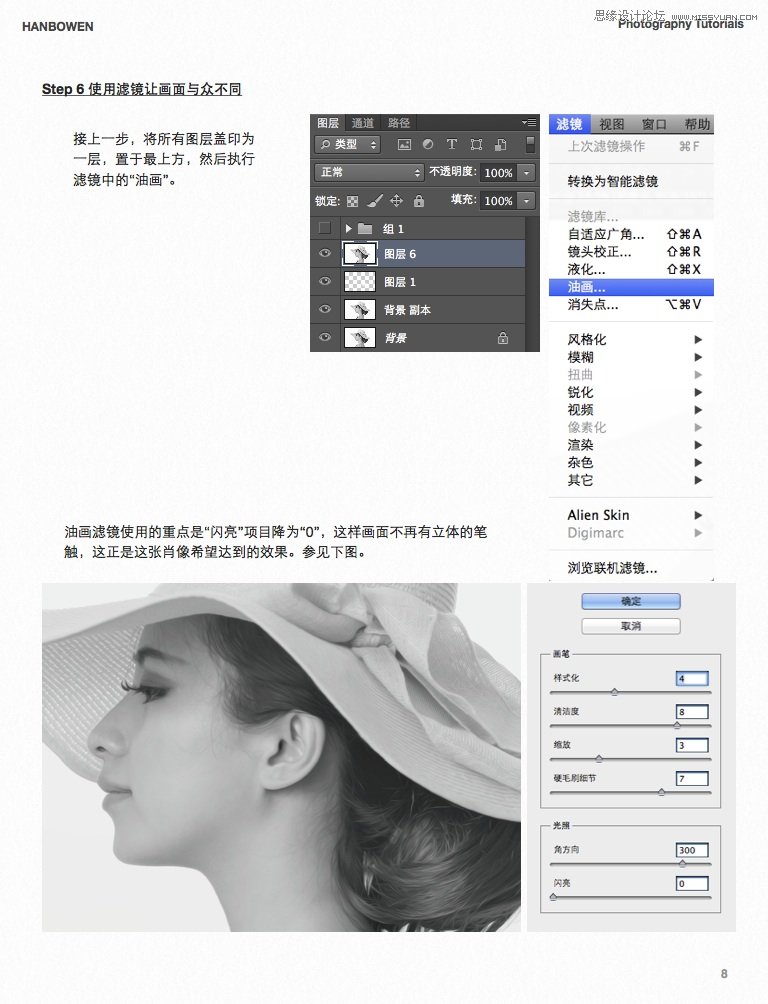768x1004 pixels.
Task: Click the 样式化 slider
Action: coord(630,692)
